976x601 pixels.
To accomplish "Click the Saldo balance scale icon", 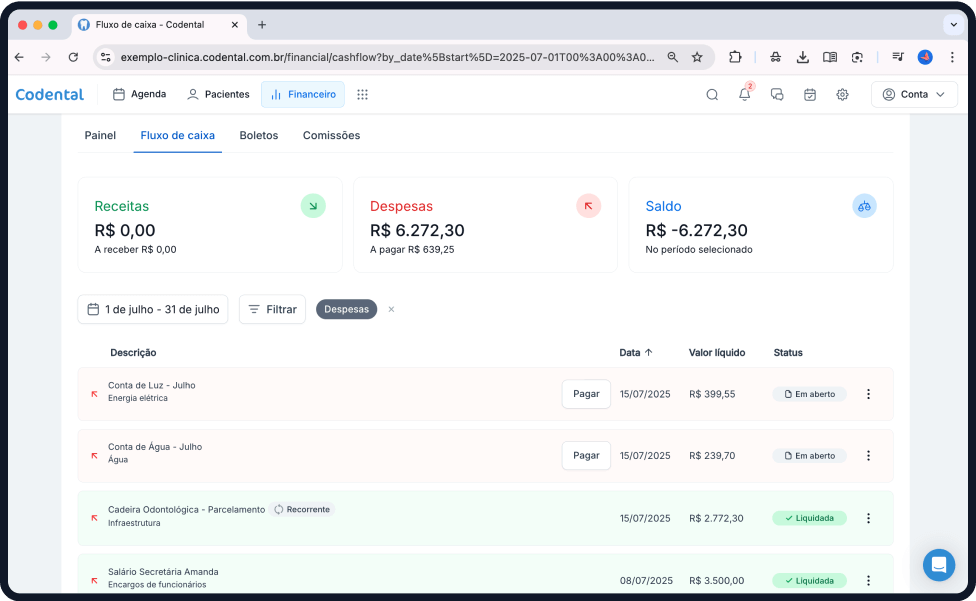I will [864, 206].
